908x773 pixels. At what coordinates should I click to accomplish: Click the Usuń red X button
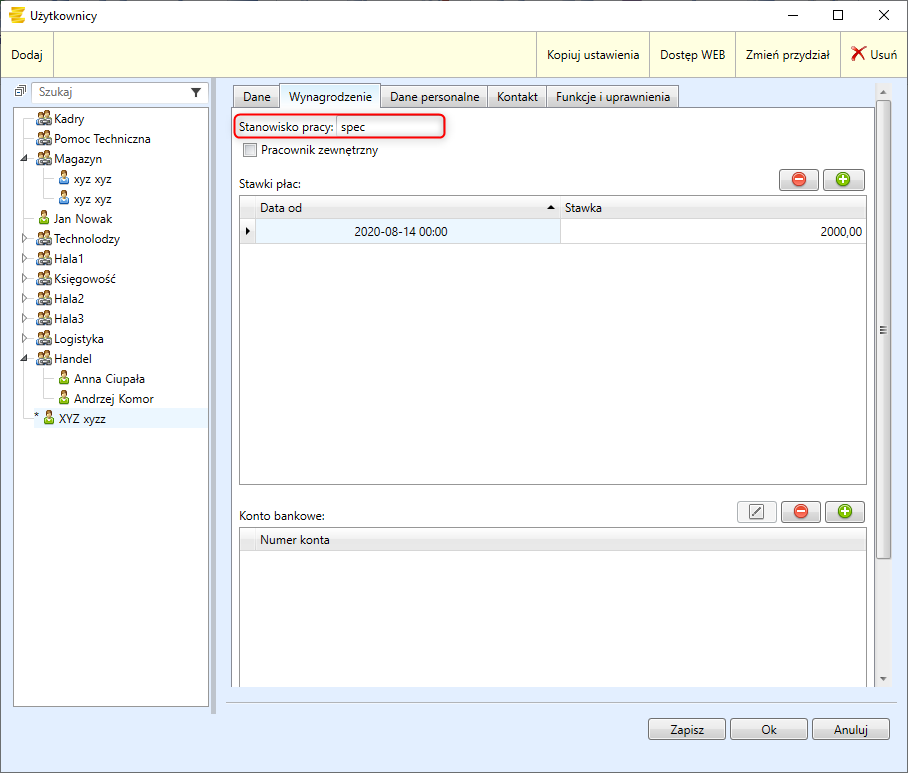(x=873, y=55)
